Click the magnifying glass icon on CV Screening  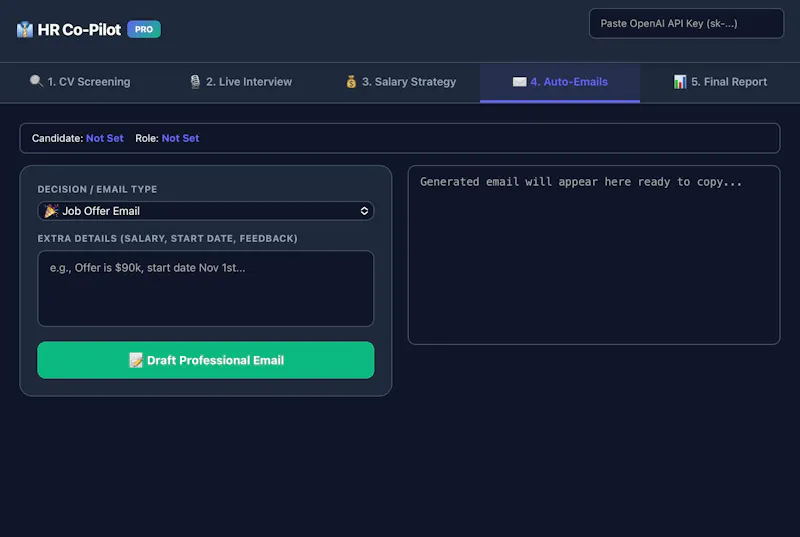[36, 81]
